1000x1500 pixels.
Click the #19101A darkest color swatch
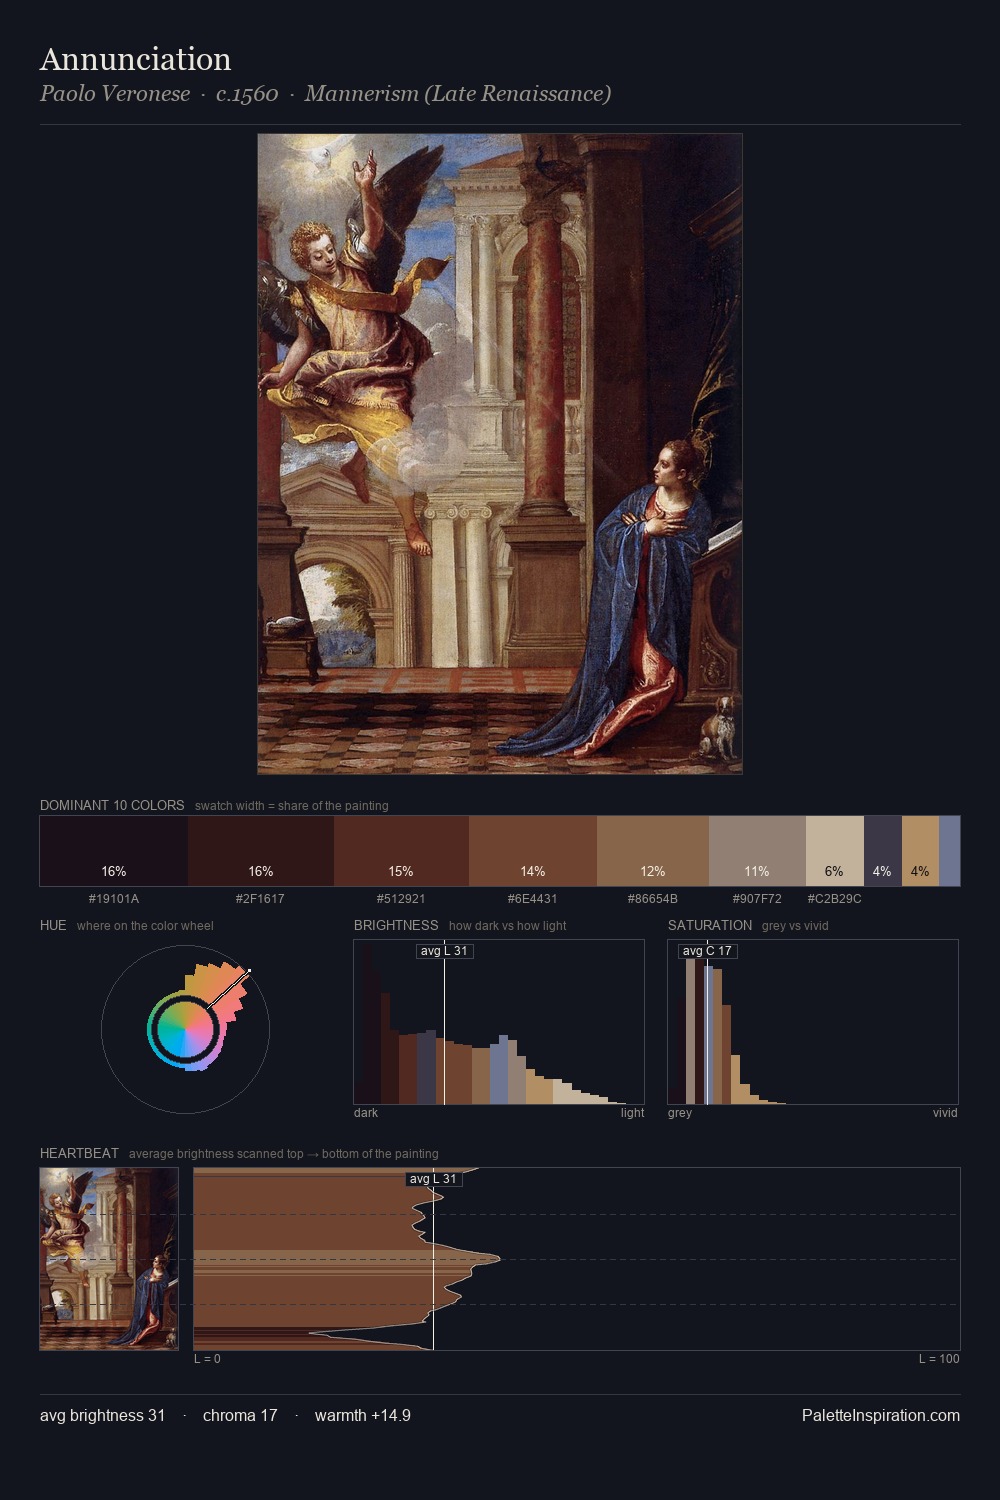coord(114,851)
